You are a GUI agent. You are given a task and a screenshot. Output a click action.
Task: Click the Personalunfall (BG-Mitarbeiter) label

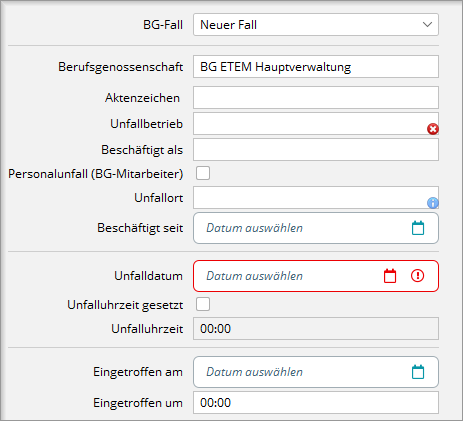tap(96, 174)
